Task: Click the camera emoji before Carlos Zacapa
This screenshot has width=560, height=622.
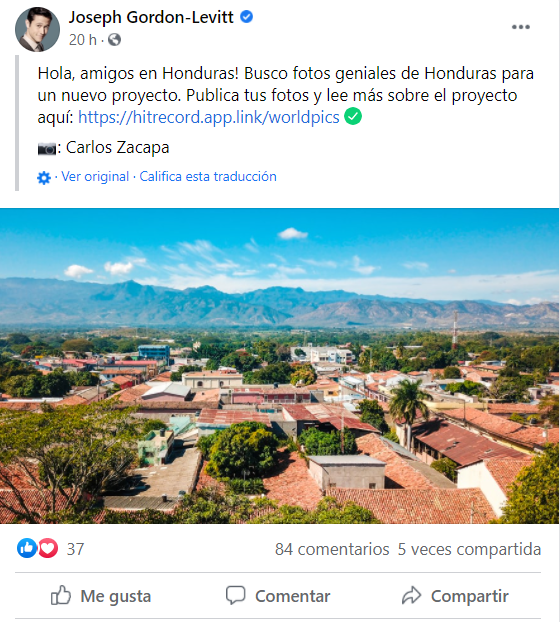Action: [47, 149]
